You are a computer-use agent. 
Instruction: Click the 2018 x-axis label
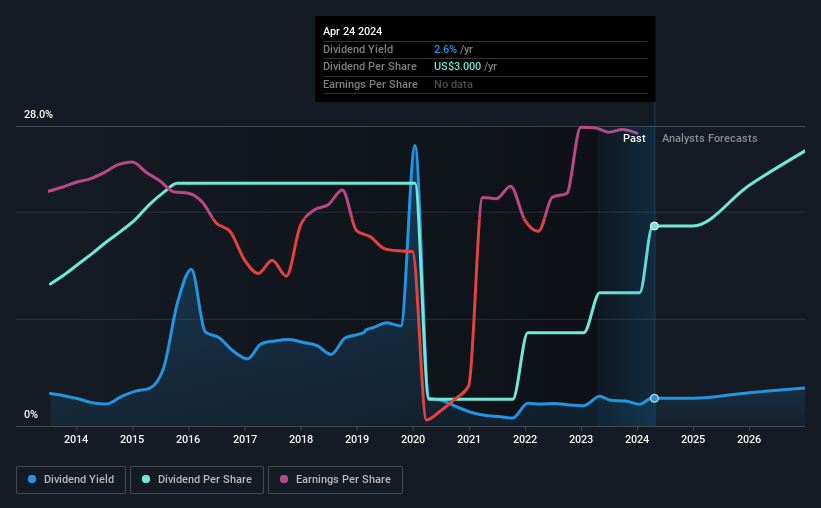[x=301, y=439]
